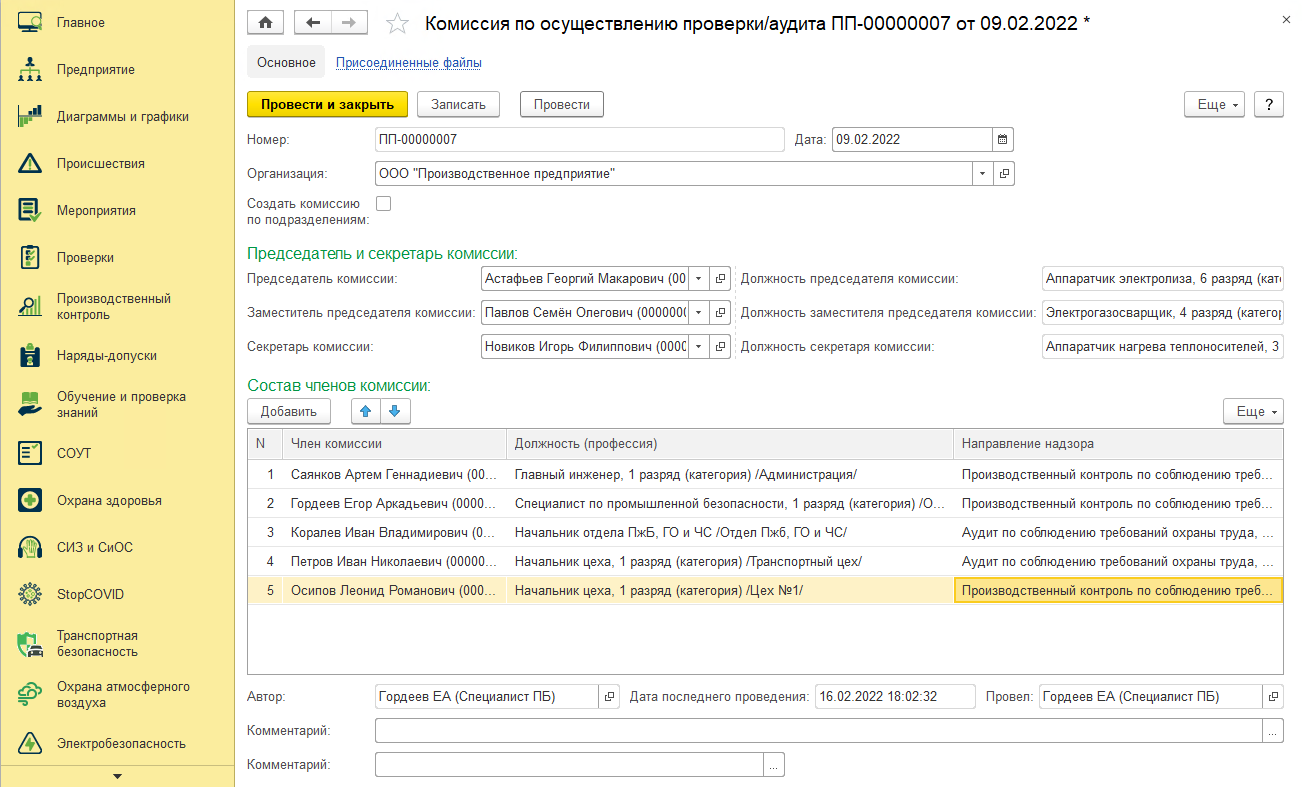1302x787 pixels.
Task: Click the first Комментарий text field
Action: pyautogui.click(x=819, y=731)
